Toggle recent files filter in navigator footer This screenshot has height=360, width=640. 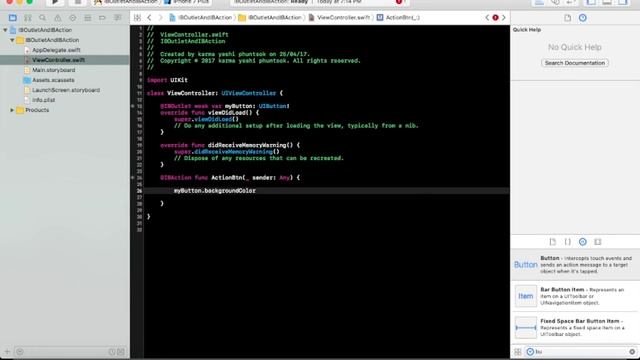point(112,351)
